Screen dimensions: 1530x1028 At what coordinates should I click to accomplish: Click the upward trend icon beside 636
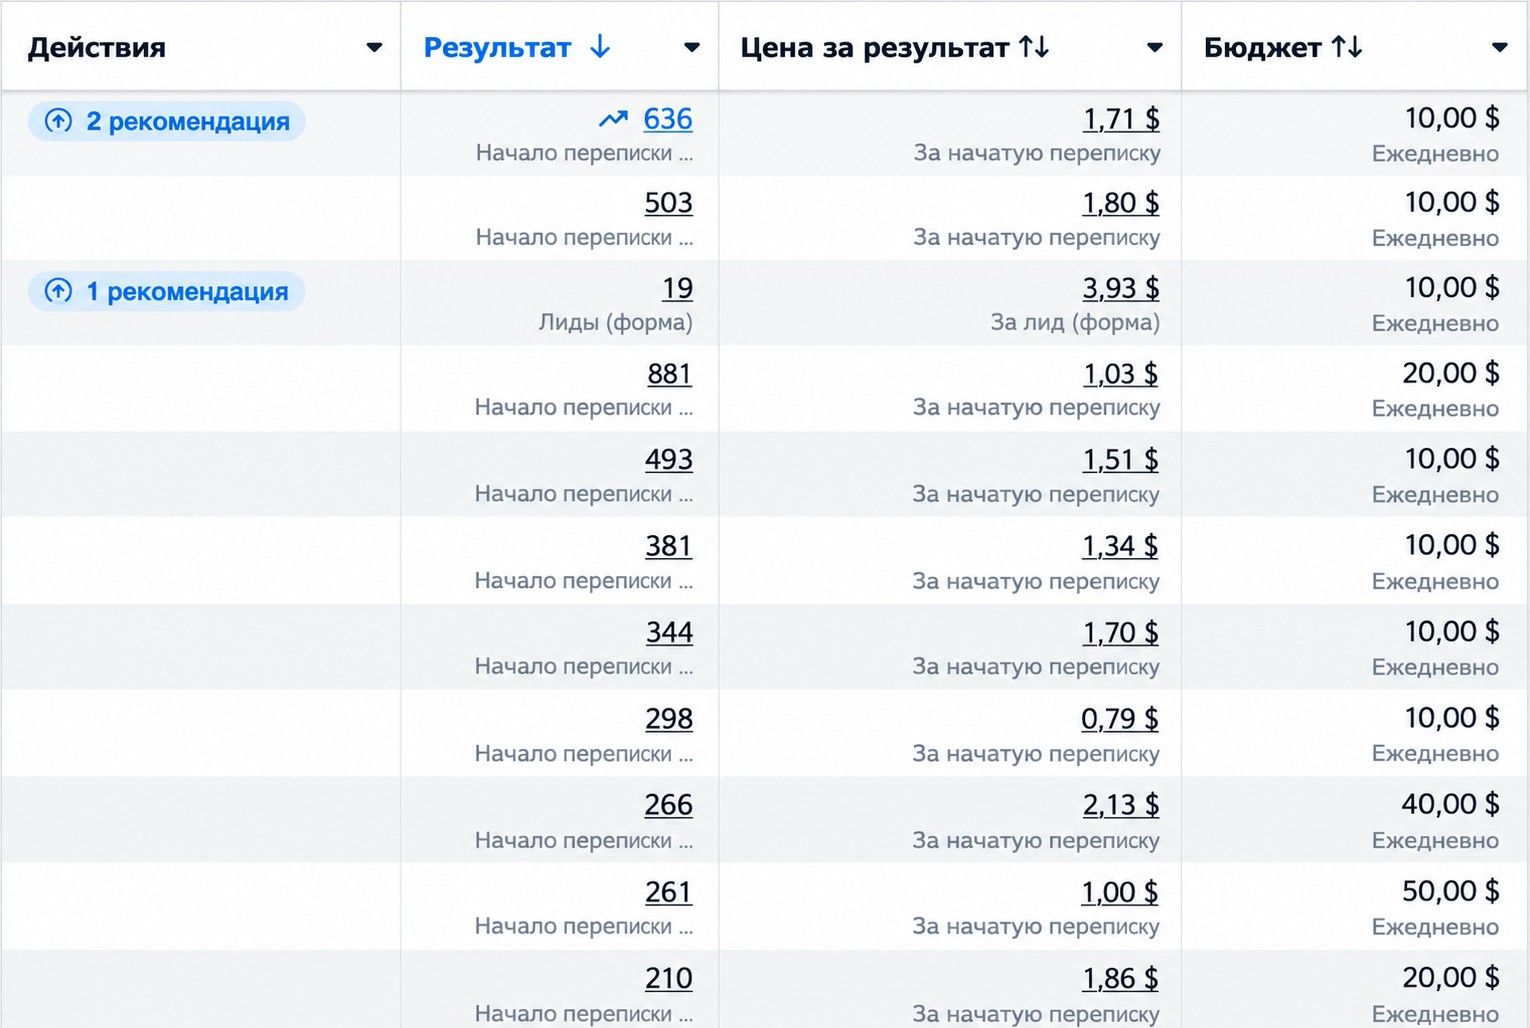coord(613,119)
